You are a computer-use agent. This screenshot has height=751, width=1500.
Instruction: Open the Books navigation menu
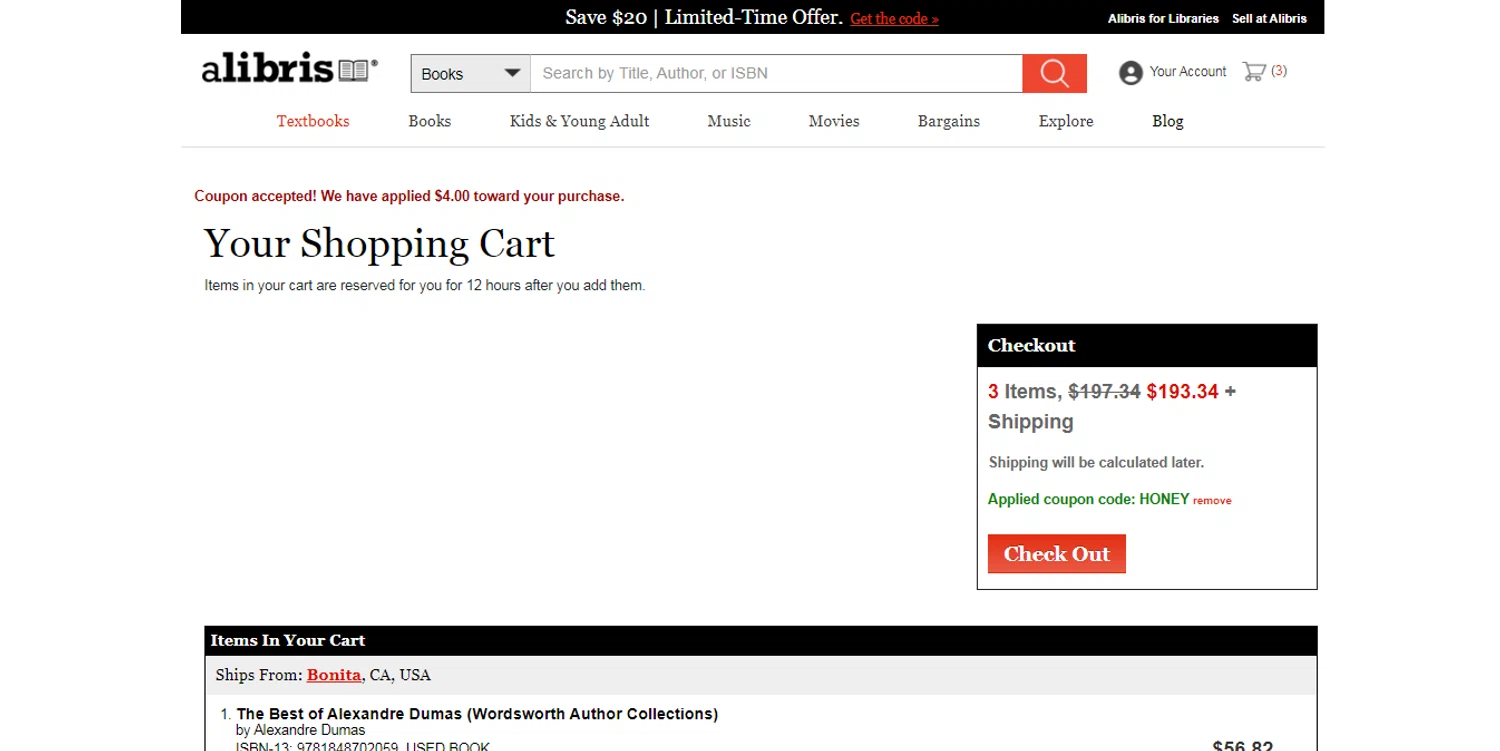tap(429, 121)
